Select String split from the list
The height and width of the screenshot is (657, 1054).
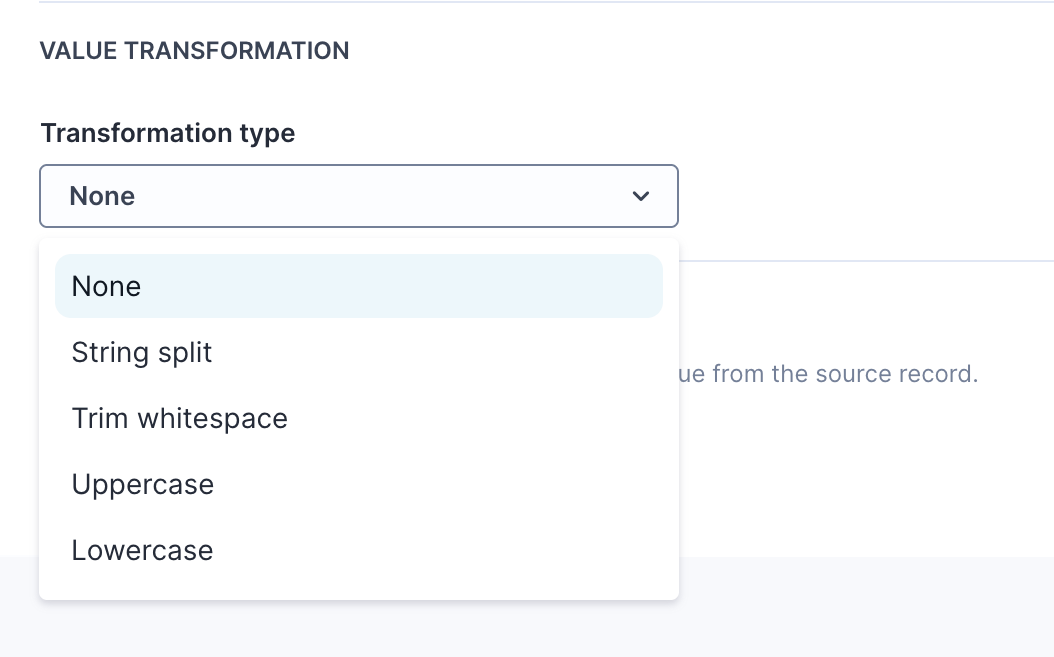pyautogui.click(x=142, y=352)
